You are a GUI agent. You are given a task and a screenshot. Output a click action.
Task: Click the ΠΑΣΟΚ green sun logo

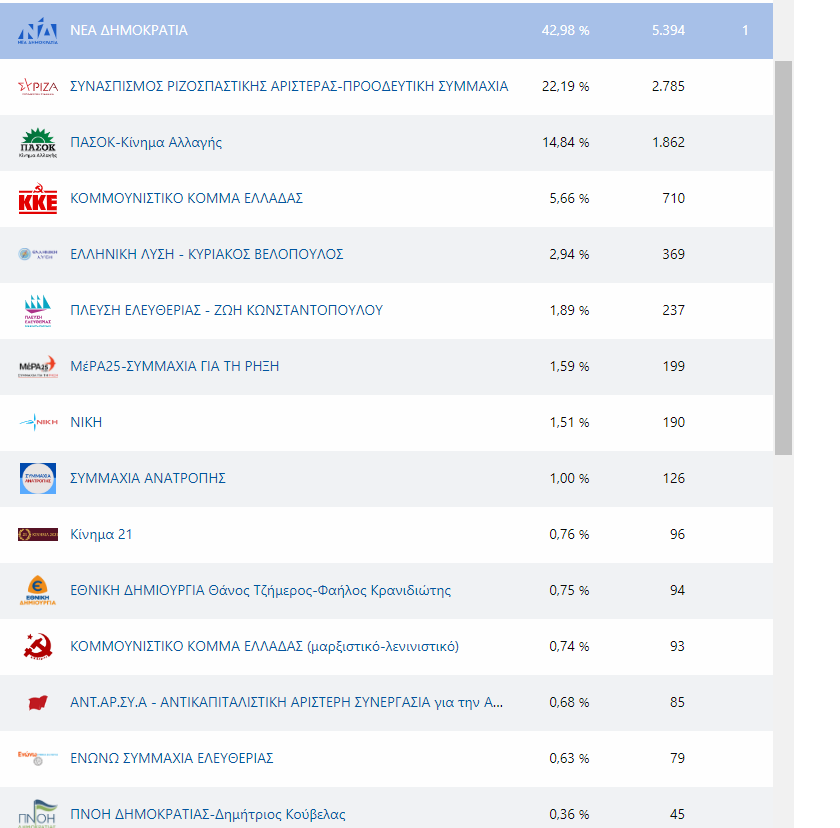click(38, 143)
